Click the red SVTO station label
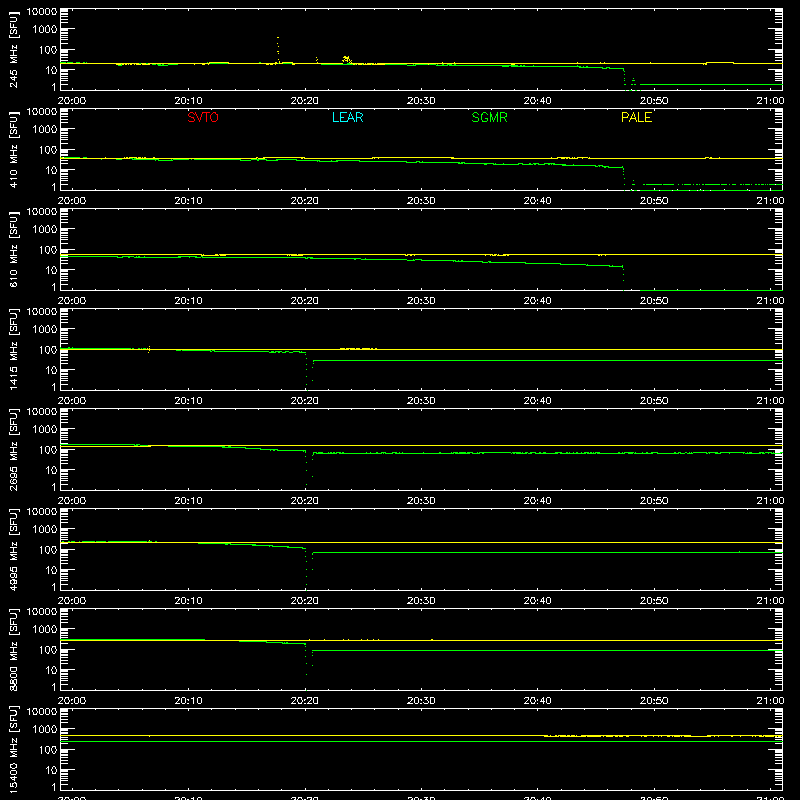Image resolution: width=800 pixels, height=800 pixels. pos(203,117)
